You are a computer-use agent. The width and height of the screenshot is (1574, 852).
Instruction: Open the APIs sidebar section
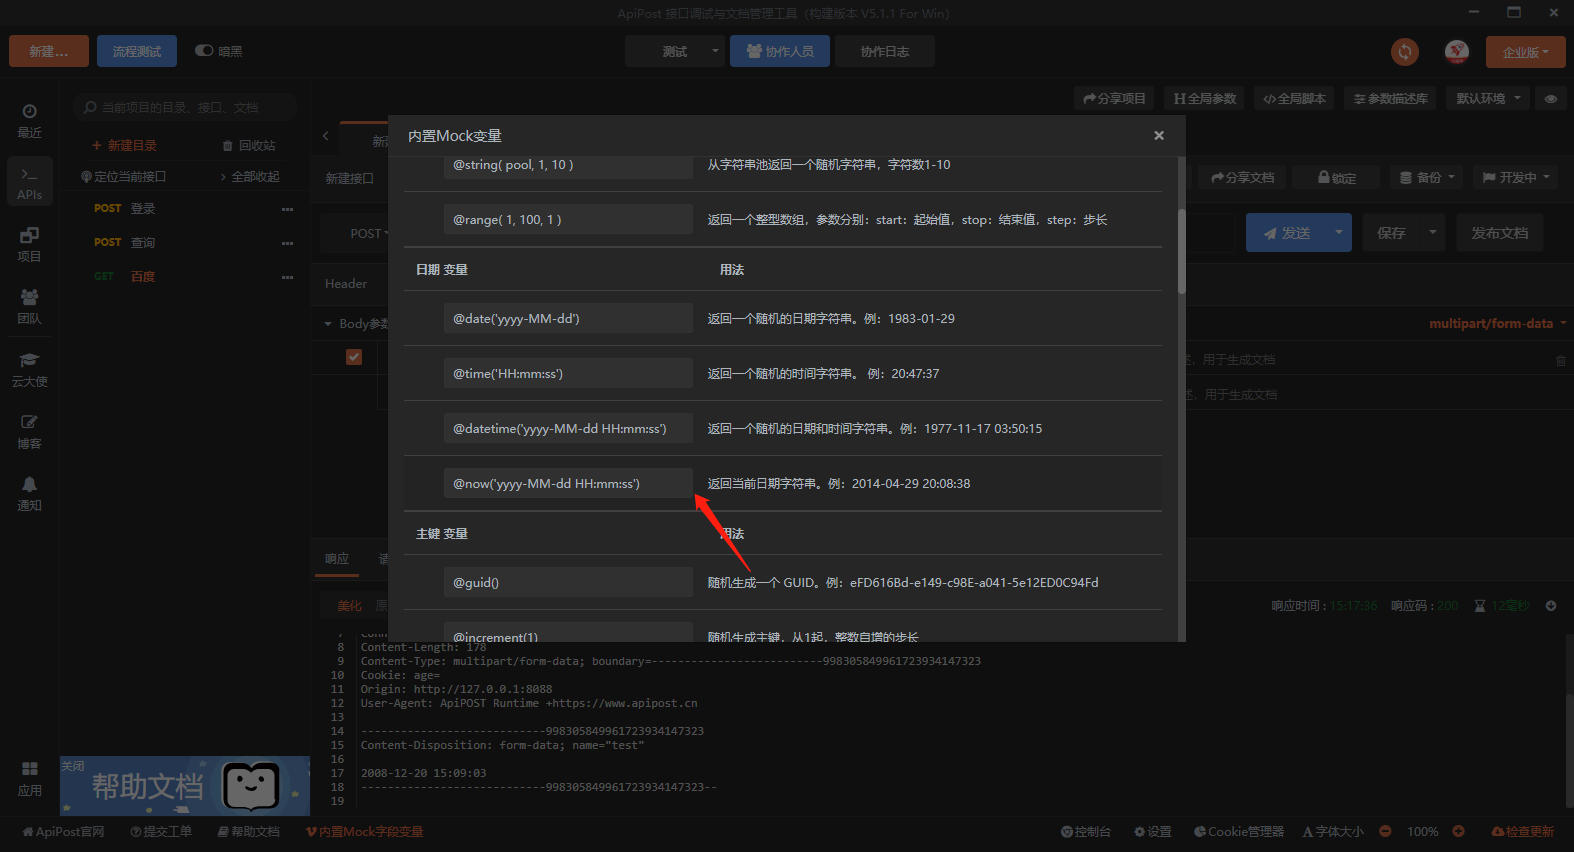29,183
